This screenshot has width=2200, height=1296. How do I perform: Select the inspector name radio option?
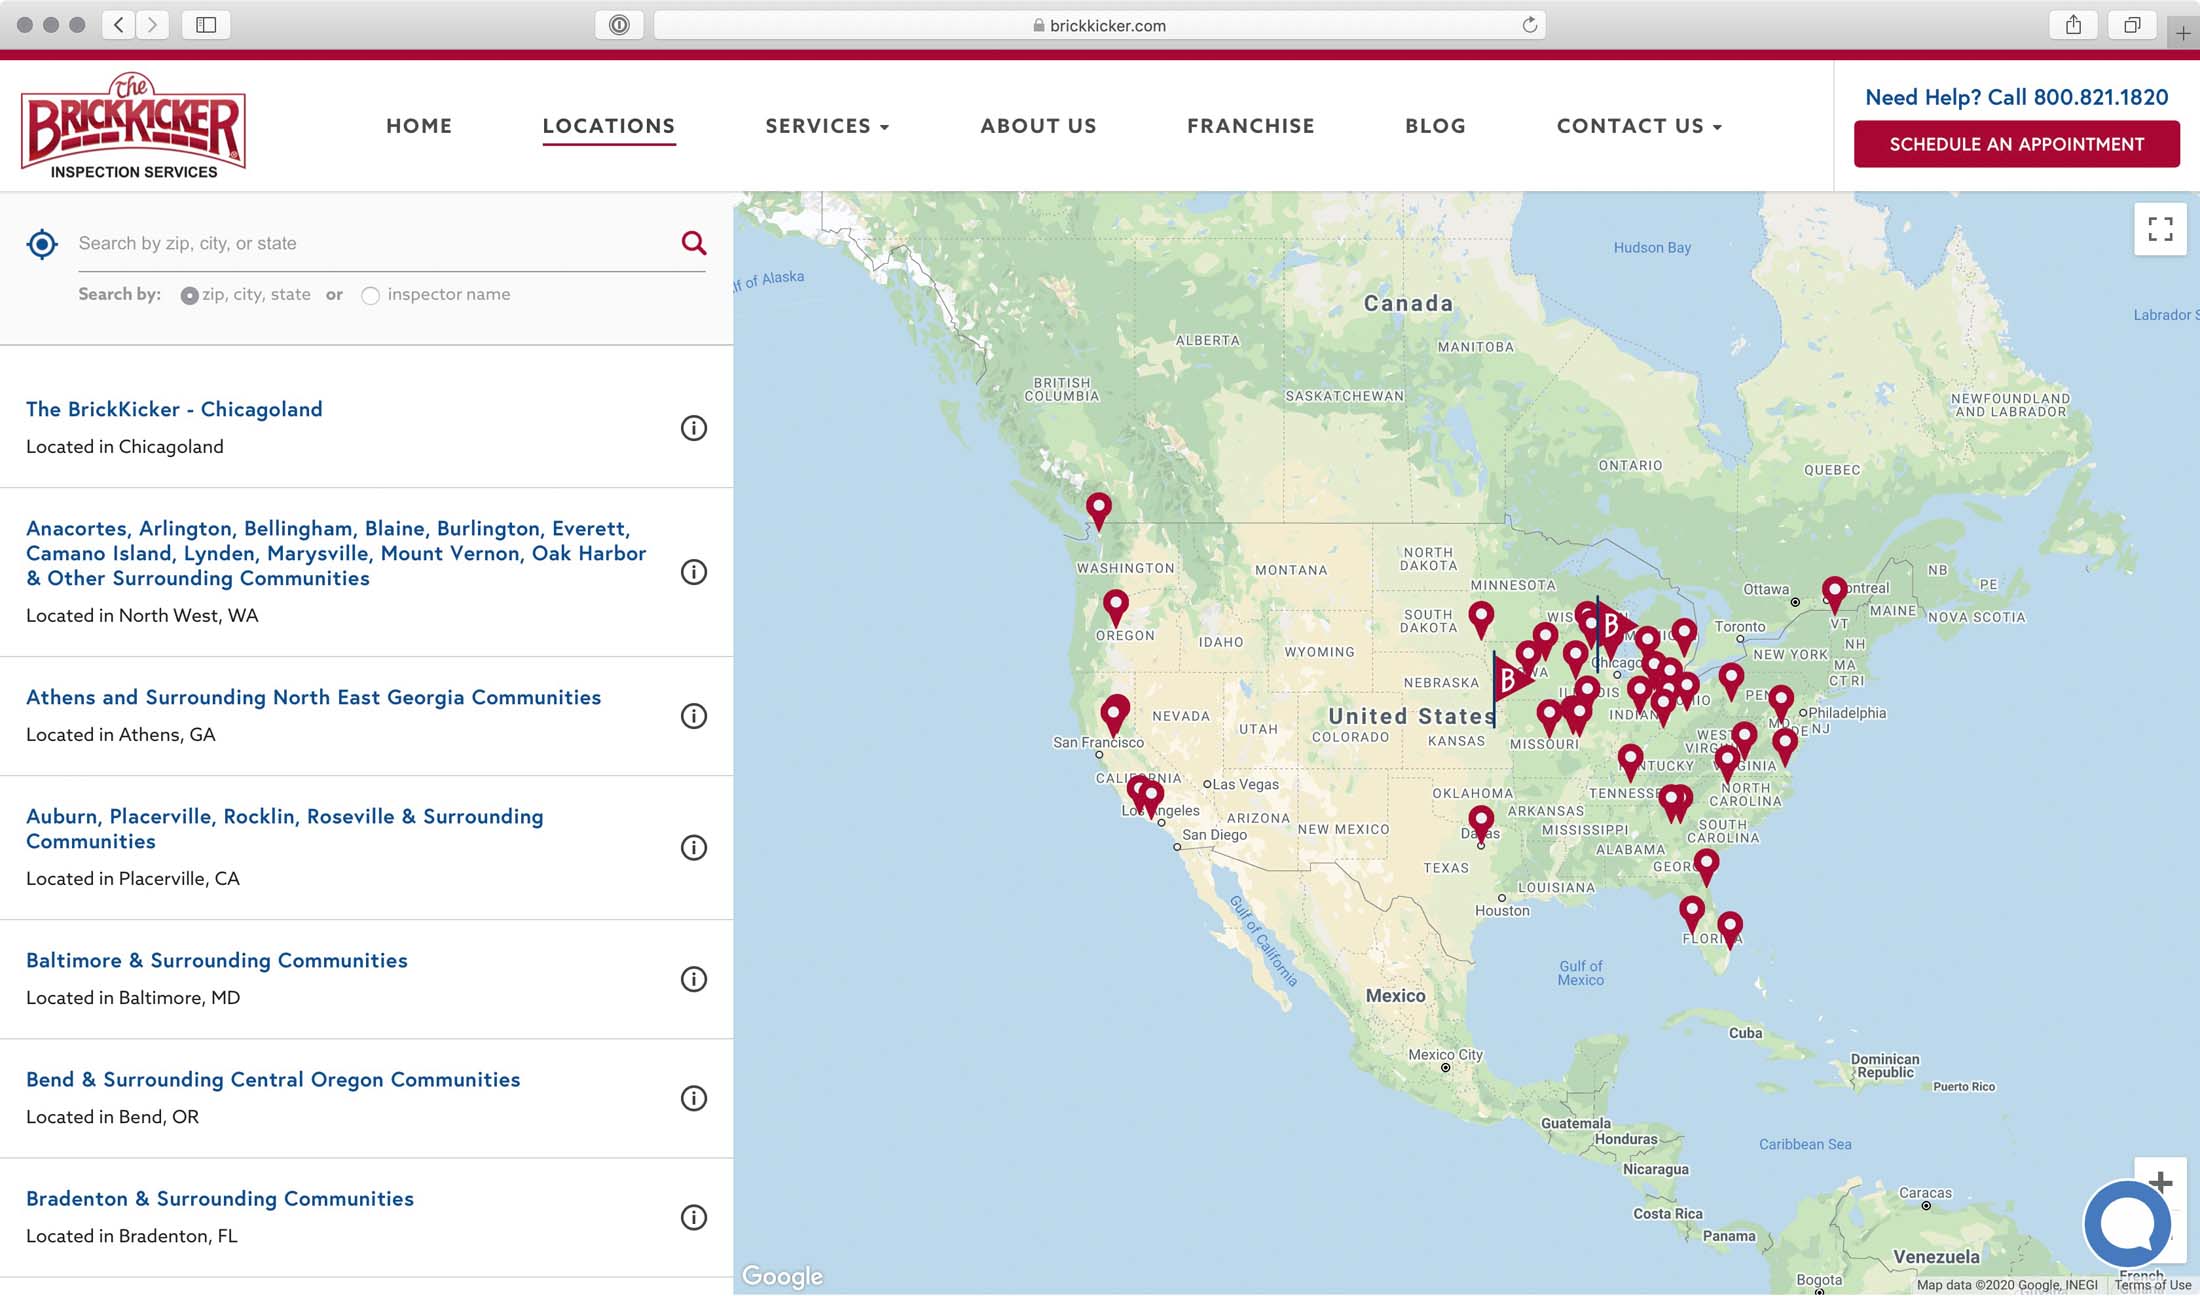click(371, 296)
